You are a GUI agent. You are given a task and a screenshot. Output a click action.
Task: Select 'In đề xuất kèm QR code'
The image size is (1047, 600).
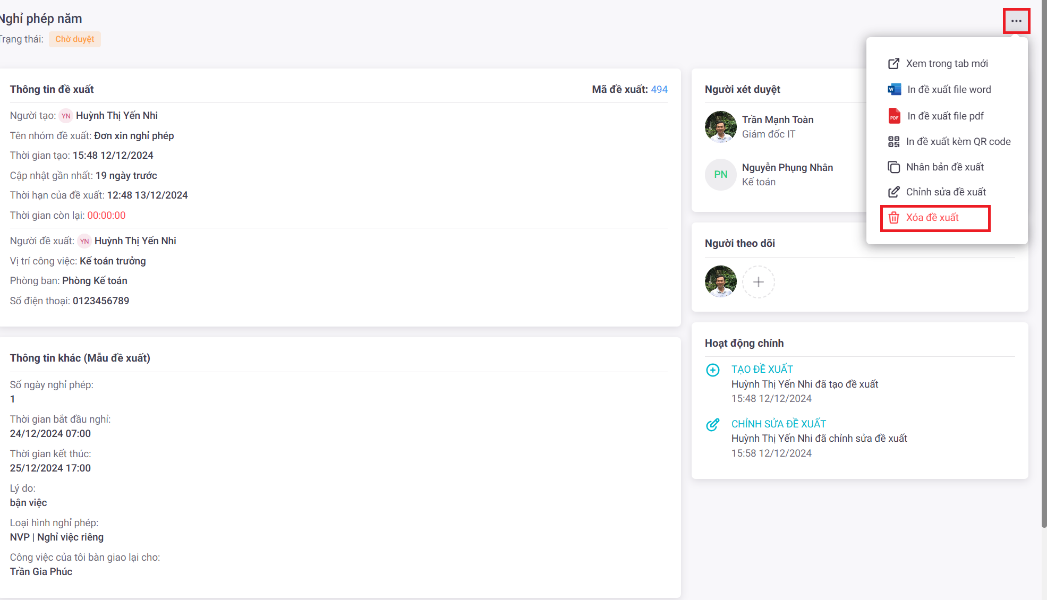click(x=957, y=142)
